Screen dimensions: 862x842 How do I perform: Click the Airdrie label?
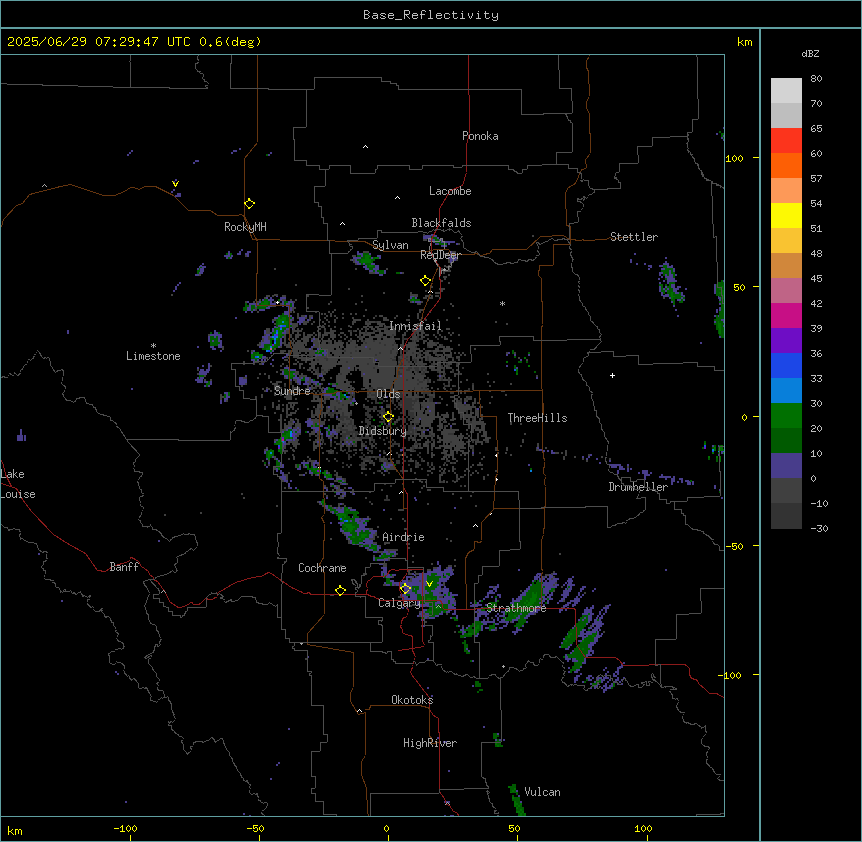(x=404, y=537)
